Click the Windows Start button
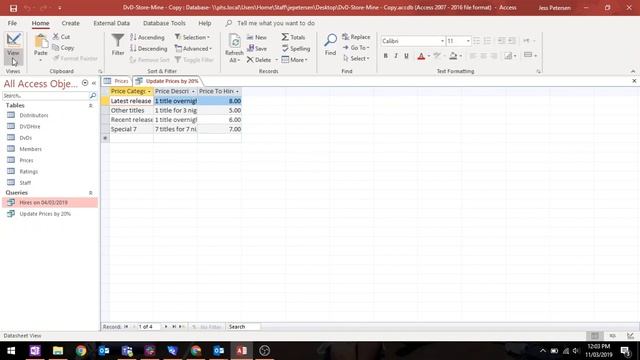This screenshot has height=360, width=640. coord(11,351)
